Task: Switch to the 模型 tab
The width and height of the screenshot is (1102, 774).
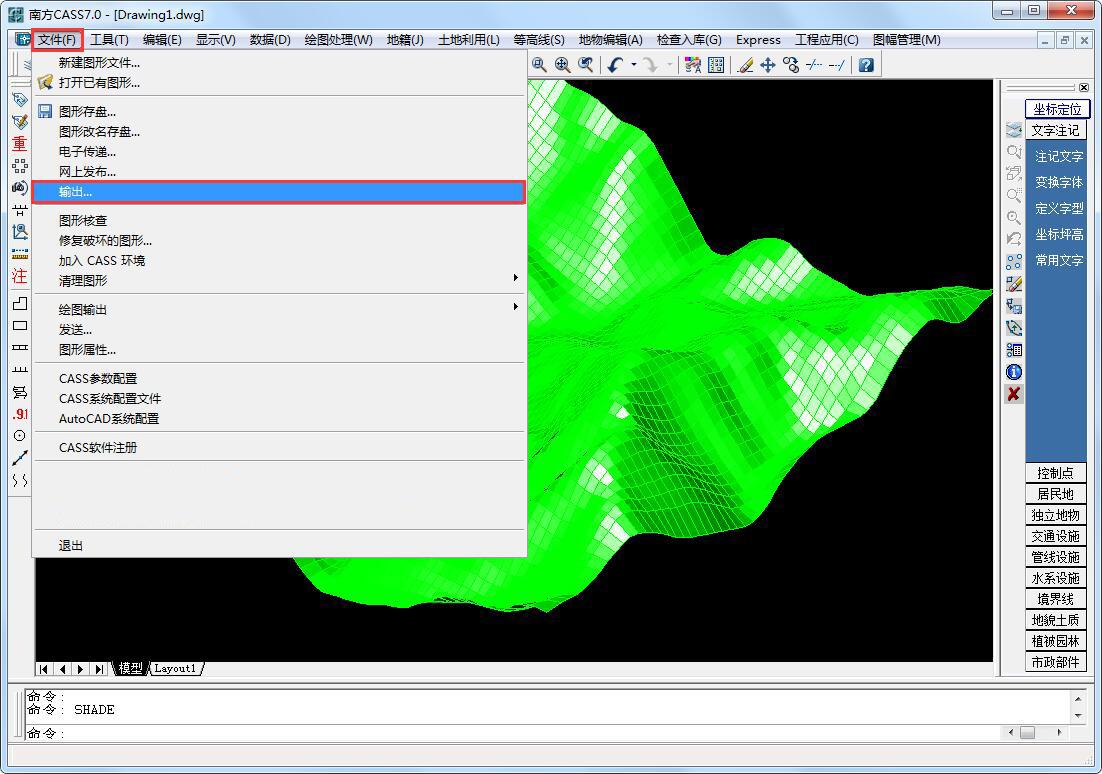Action: (x=130, y=669)
